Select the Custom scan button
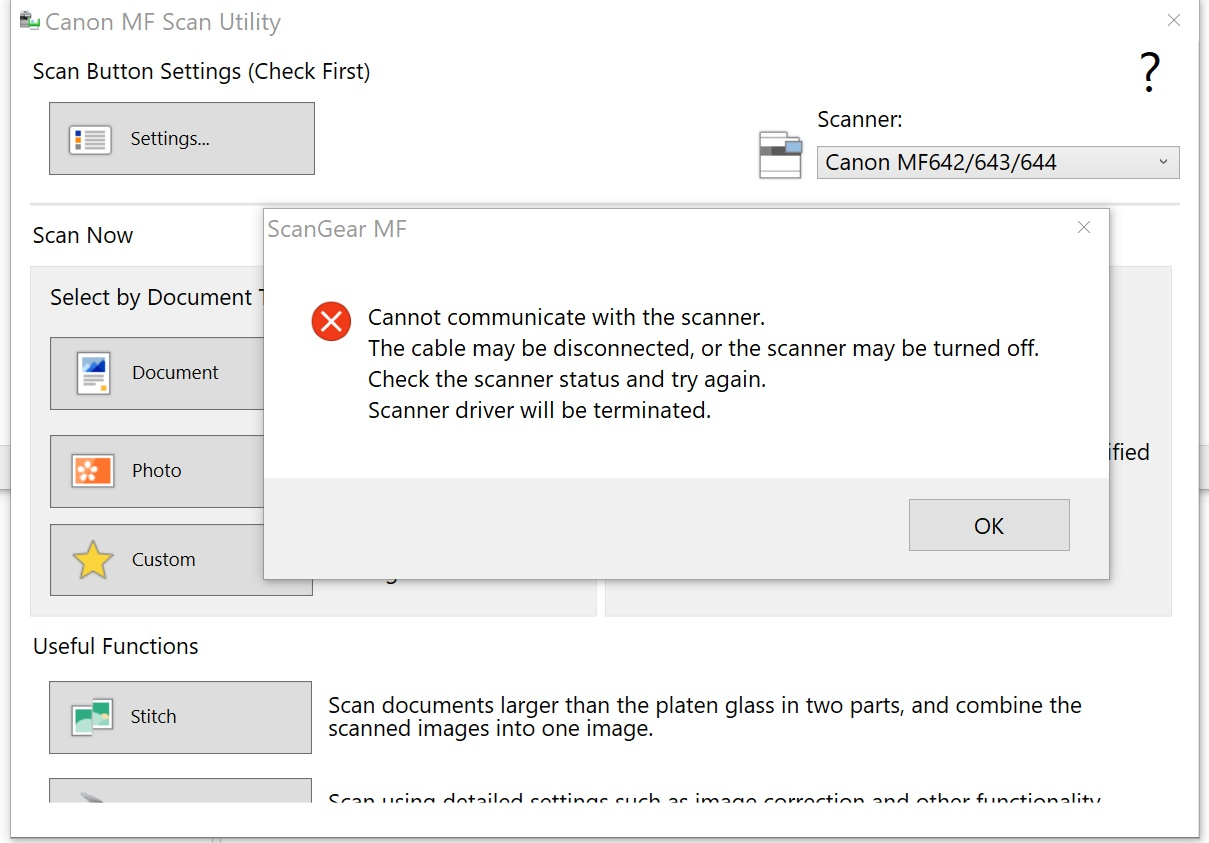Screen dimensions: 1209x843 (x=180, y=560)
